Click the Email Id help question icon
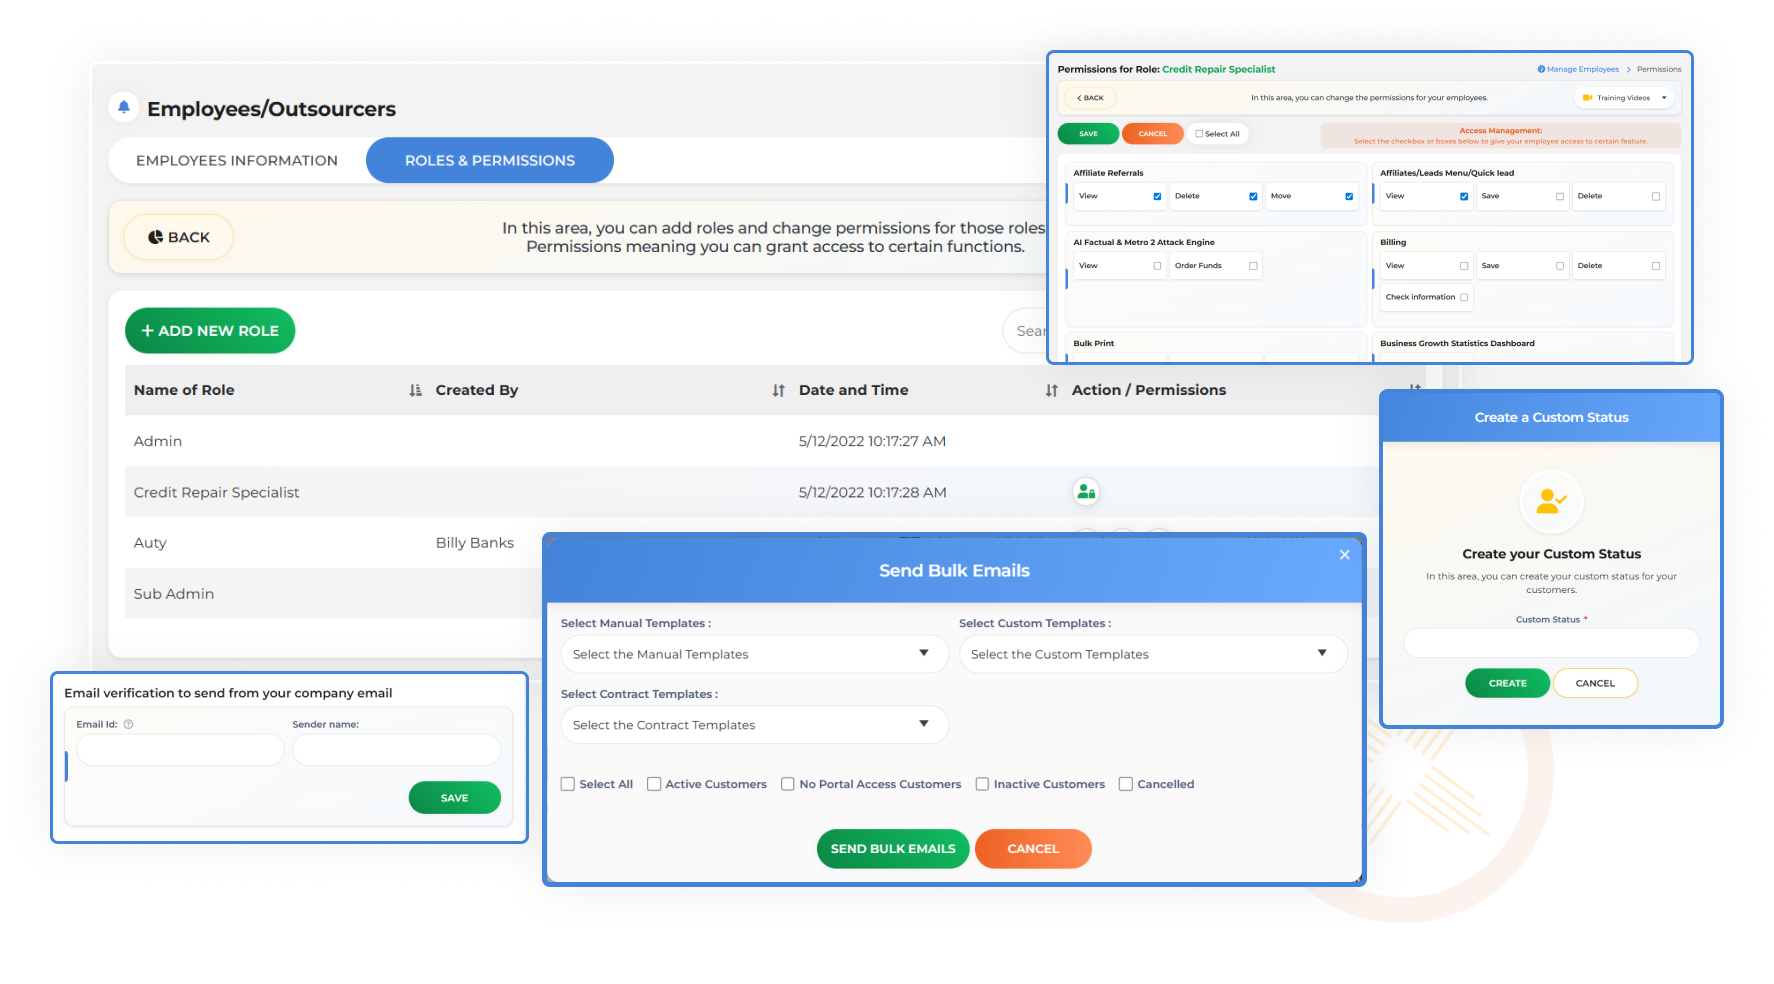 128,724
